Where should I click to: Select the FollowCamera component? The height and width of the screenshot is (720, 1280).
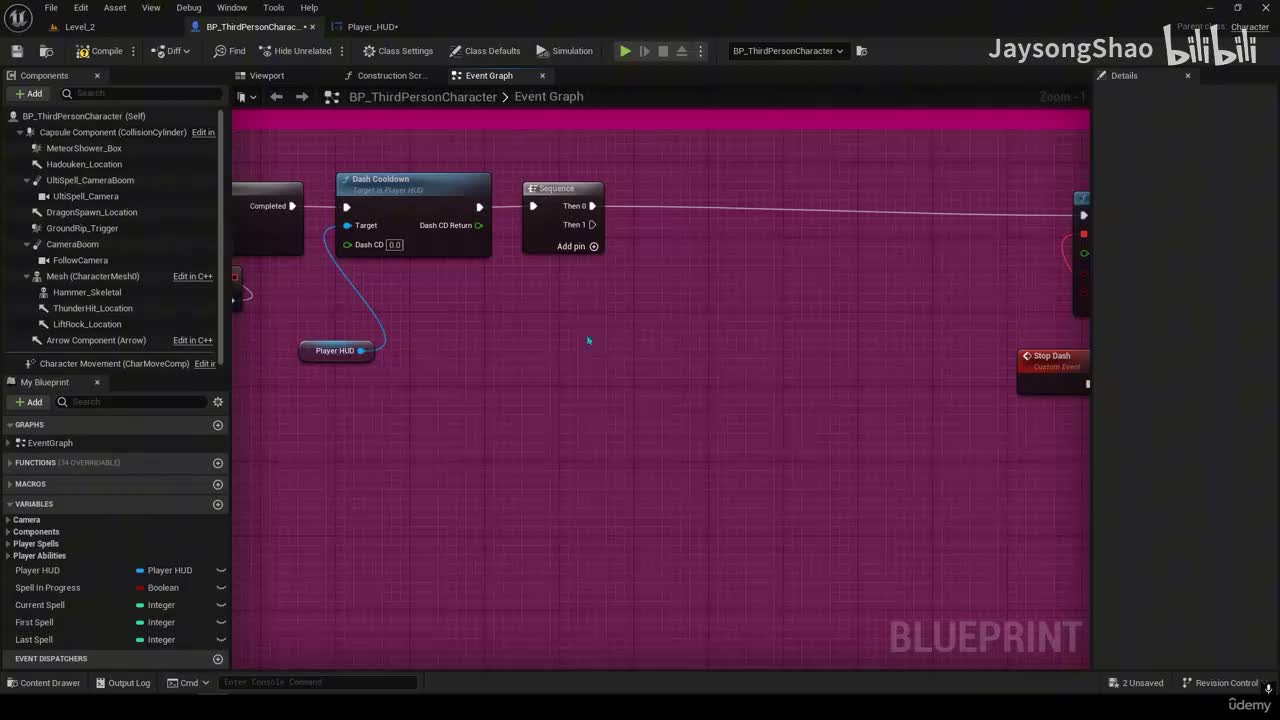click(x=80, y=260)
